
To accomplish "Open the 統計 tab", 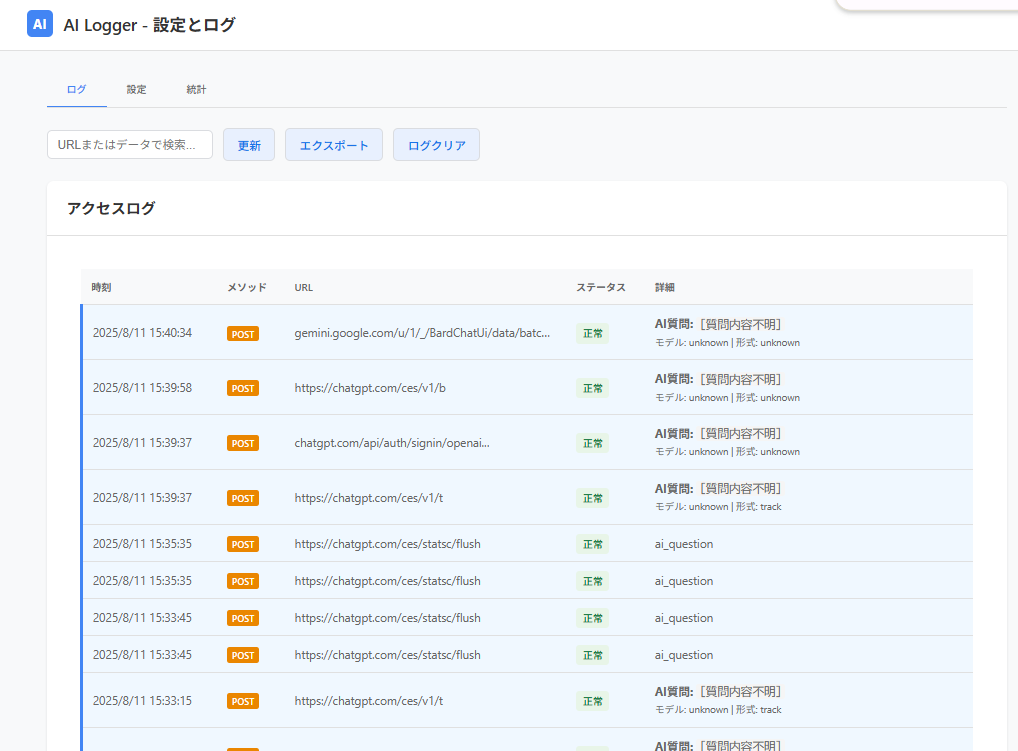I will (x=196, y=90).
